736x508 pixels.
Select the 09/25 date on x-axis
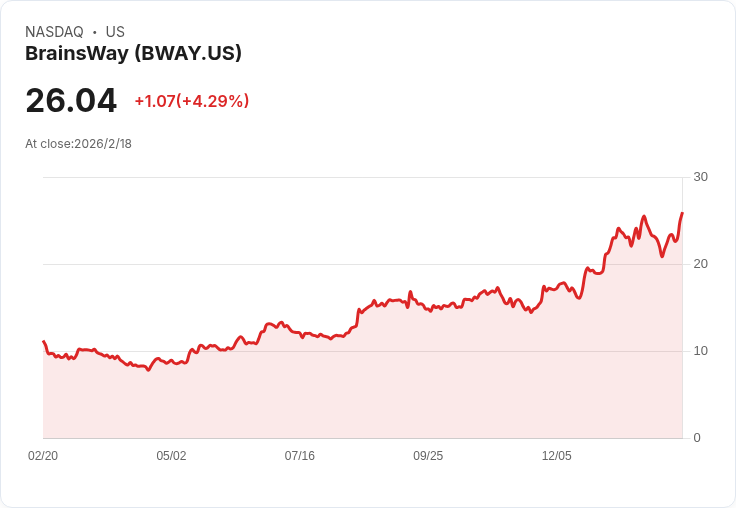pos(428,455)
